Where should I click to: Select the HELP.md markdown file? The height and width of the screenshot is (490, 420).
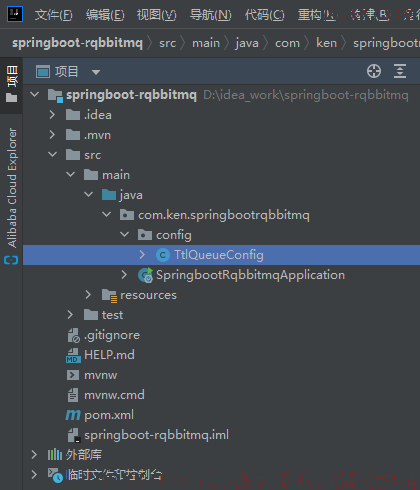pos(100,355)
